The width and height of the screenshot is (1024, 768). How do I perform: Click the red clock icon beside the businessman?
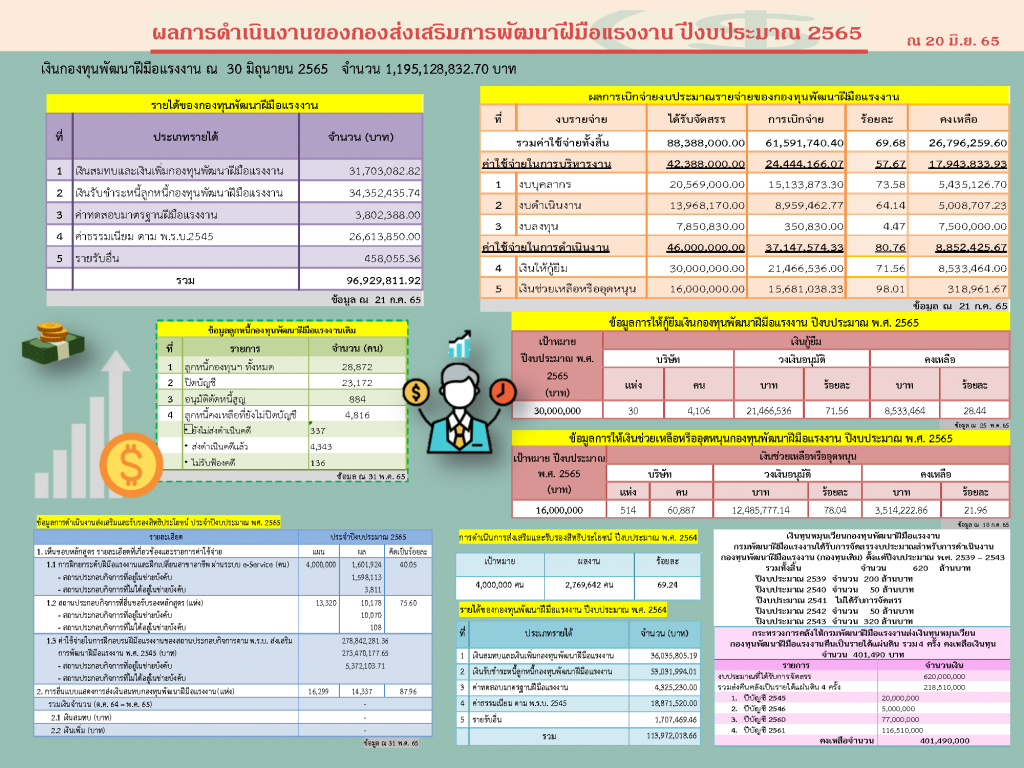pos(503,391)
